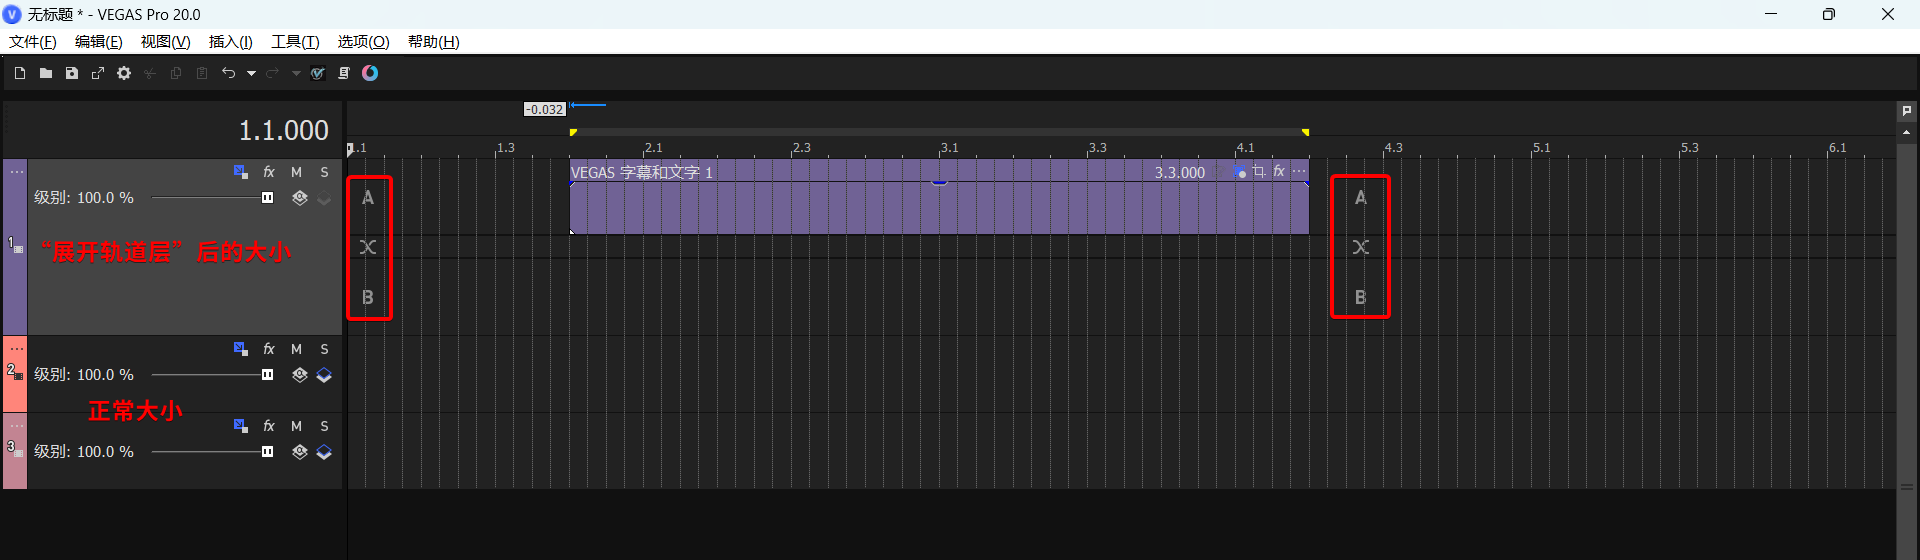Click the Undo arrow in the toolbar
The height and width of the screenshot is (560, 1920).
[228, 73]
